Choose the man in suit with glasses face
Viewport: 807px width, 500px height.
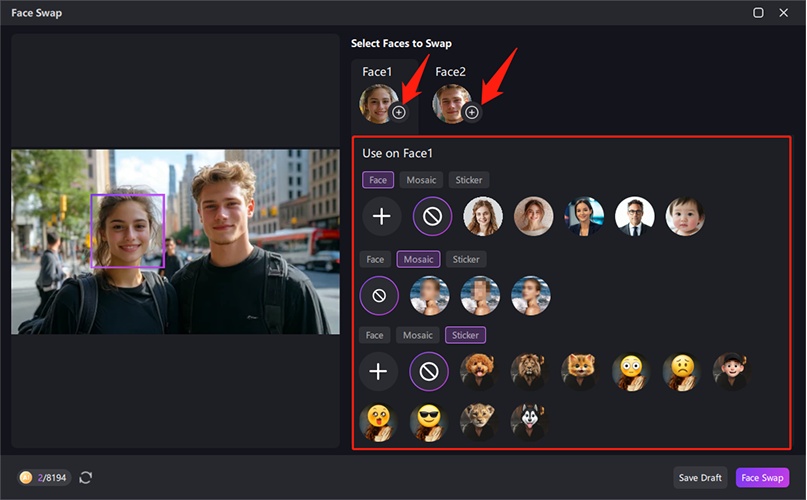click(635, 216)
